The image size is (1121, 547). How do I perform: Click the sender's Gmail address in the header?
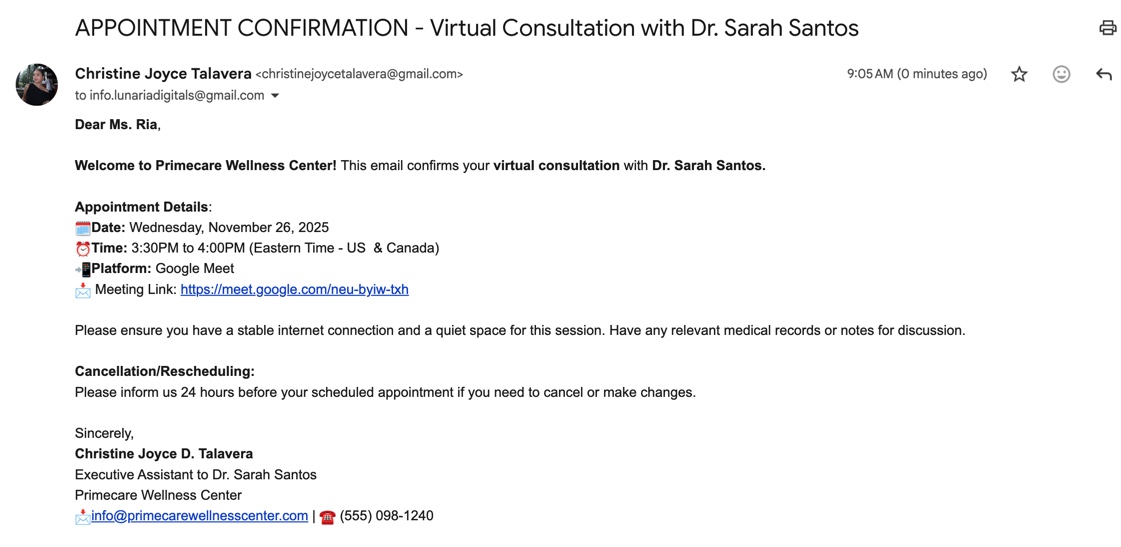pyautogui.click(x=359, y=74)
